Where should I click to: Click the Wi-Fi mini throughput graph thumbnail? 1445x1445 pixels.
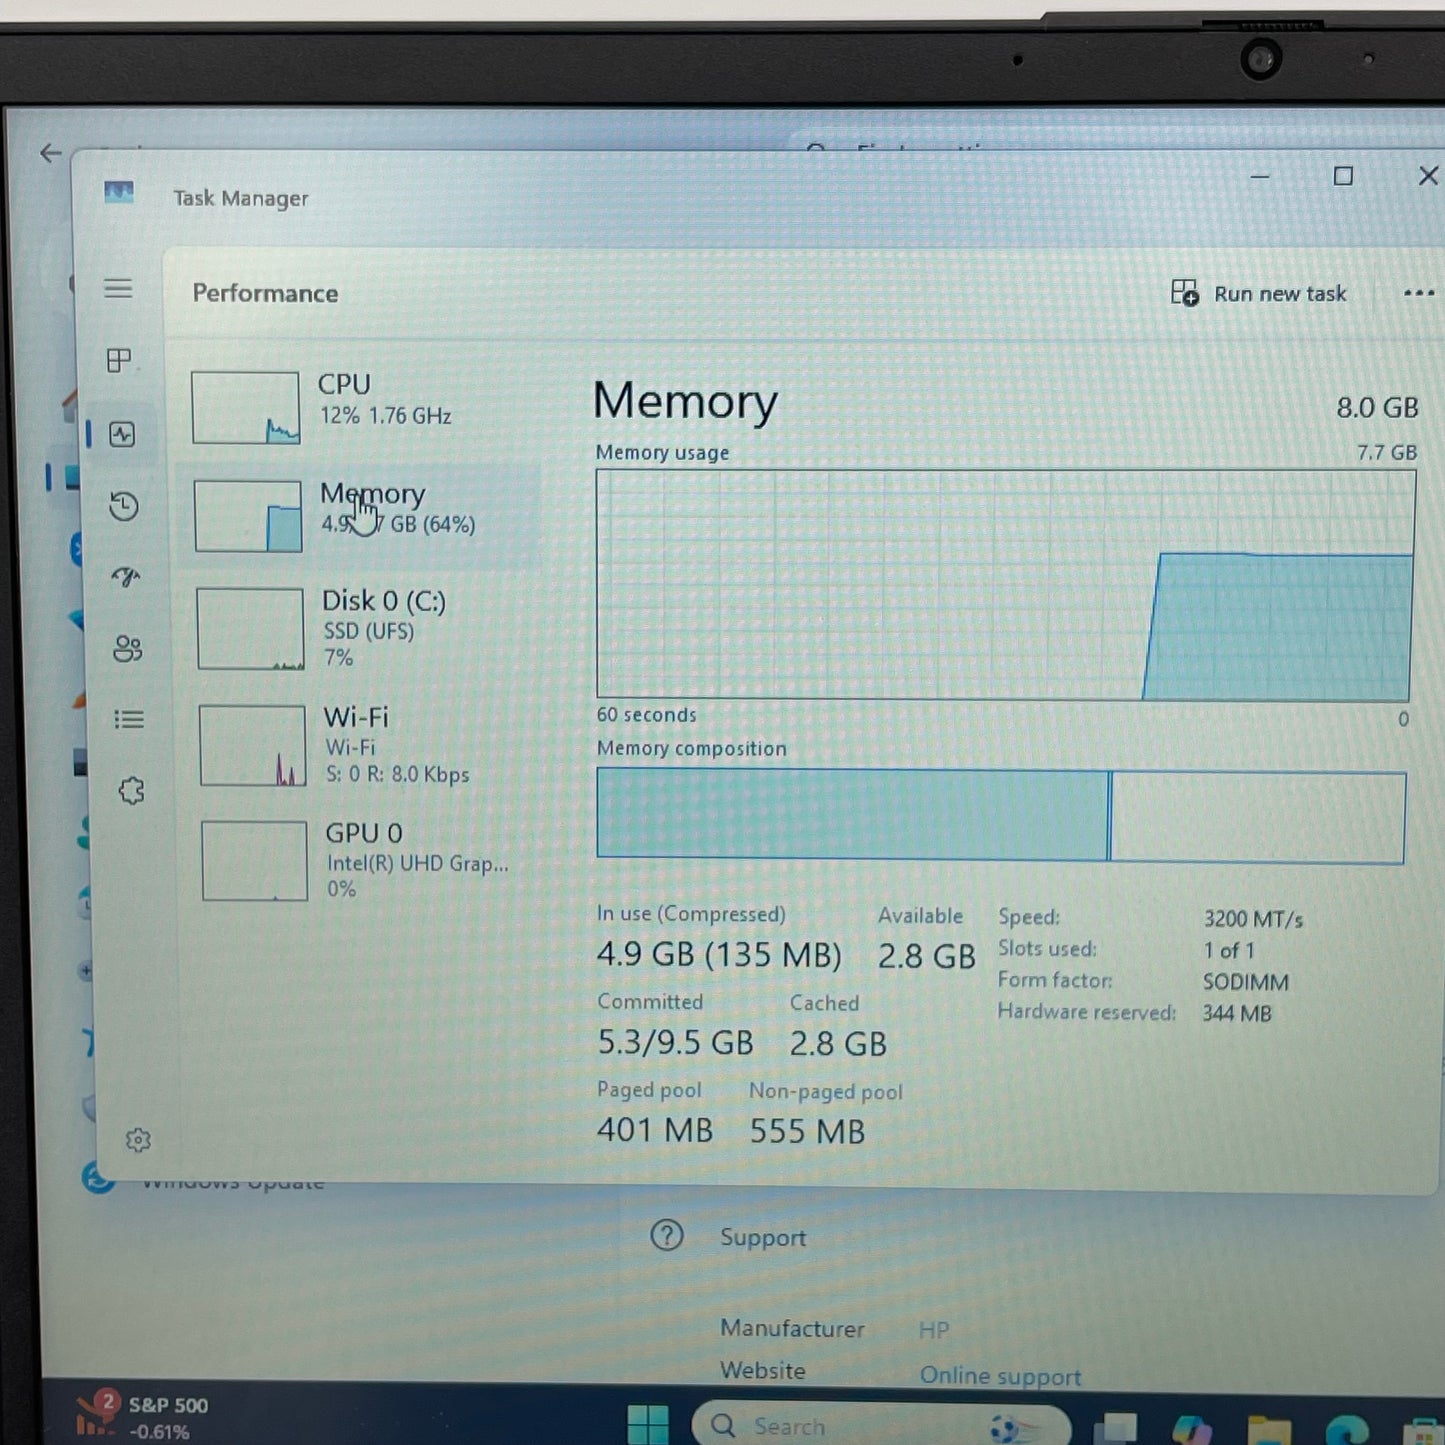[253, 746]
